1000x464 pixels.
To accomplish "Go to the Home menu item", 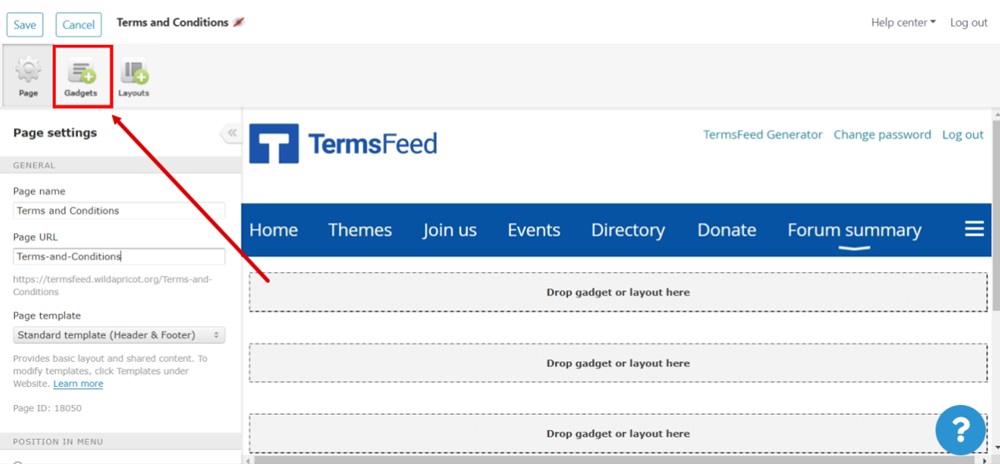I will coord(274,230).
